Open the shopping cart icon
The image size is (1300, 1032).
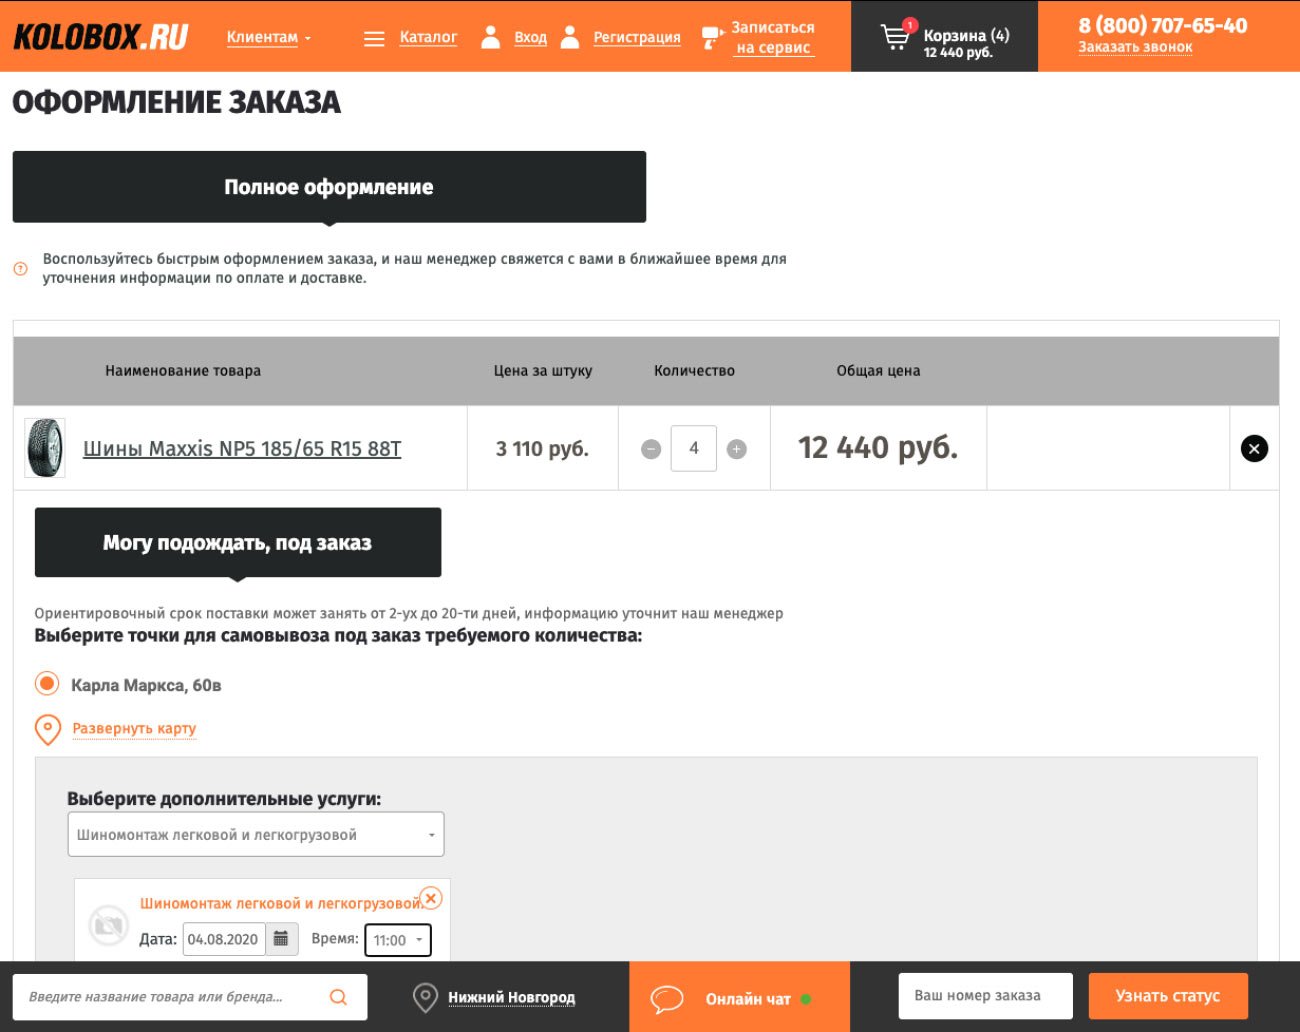(895, 38)
